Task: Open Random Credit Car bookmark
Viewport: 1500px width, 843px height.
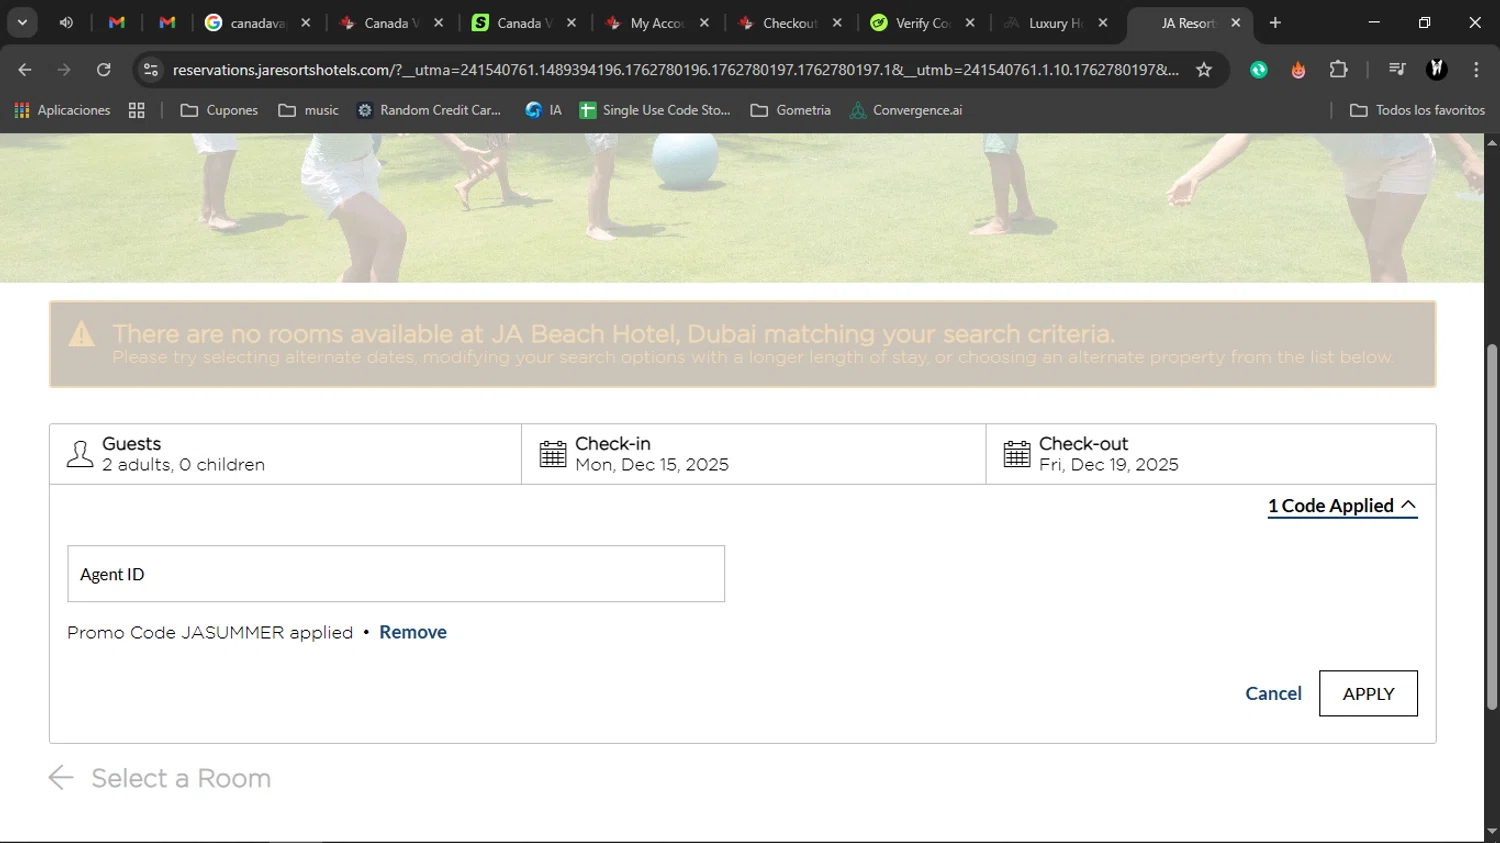Action: coord(429,110)
